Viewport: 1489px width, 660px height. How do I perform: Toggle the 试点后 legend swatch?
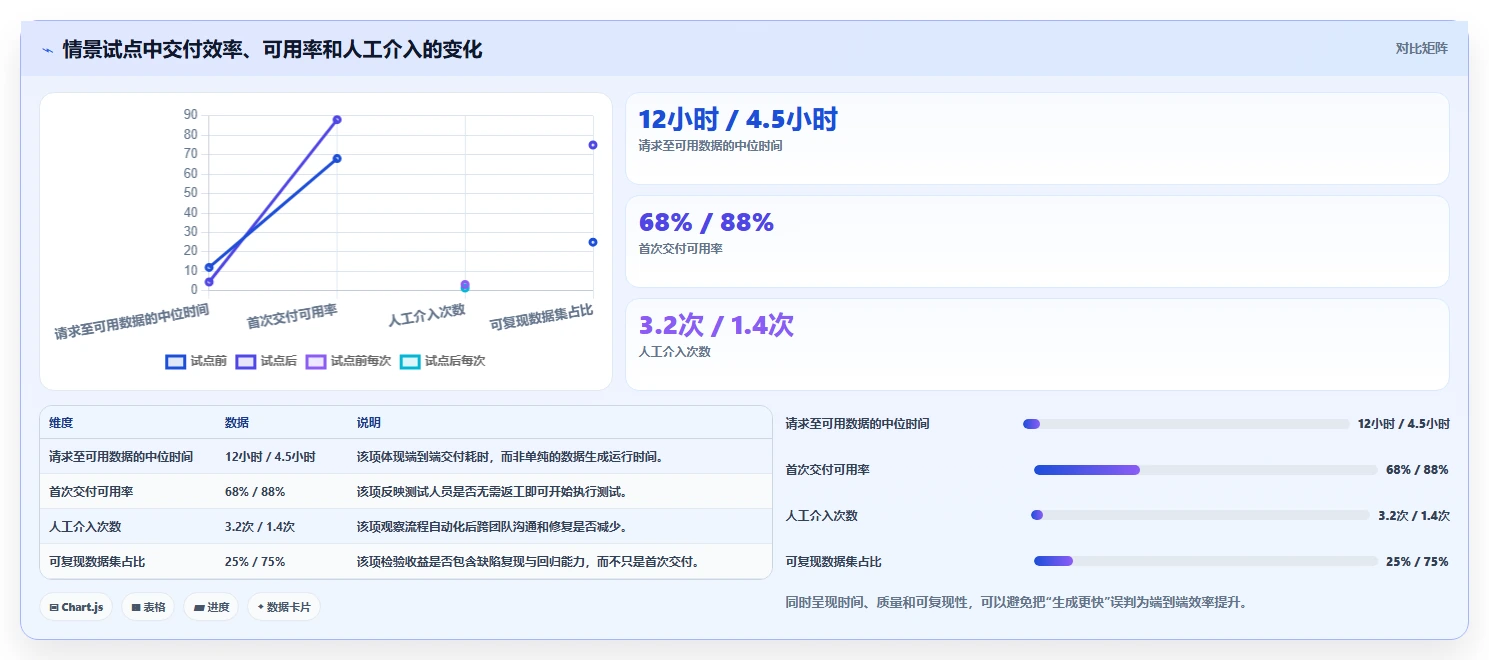click(x=246, y=361)
